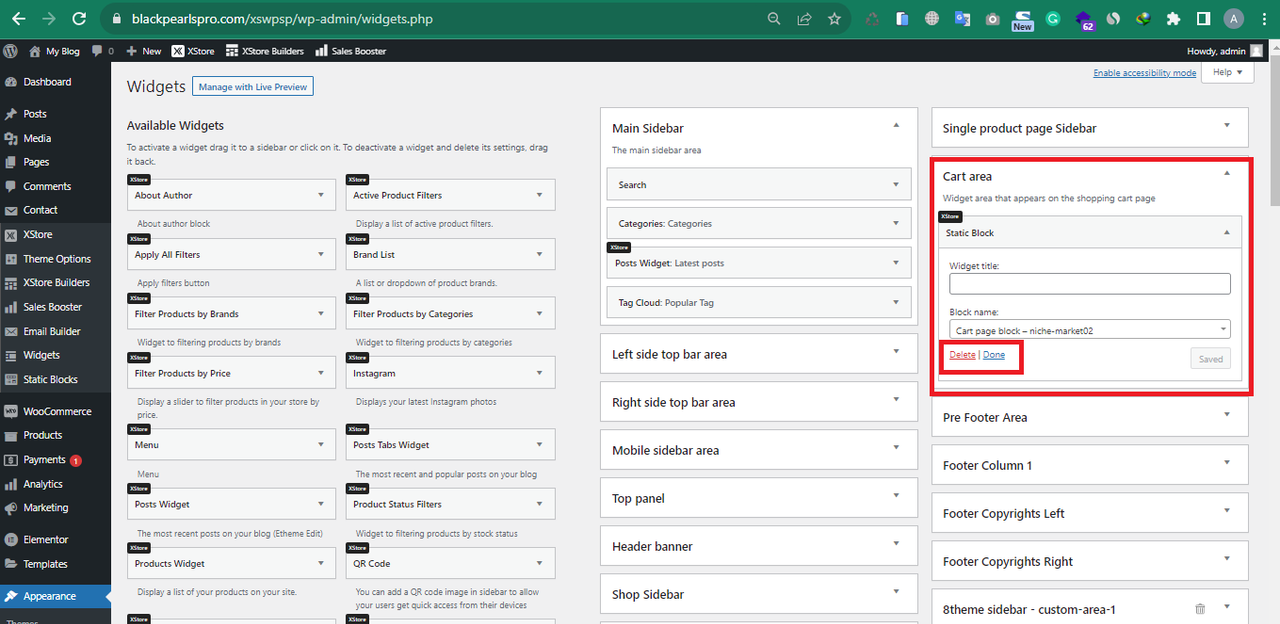The image size is (1280, 624).
Task: Click the share icon in address bar
Action: pyautogui.click(x=804, y=19)
